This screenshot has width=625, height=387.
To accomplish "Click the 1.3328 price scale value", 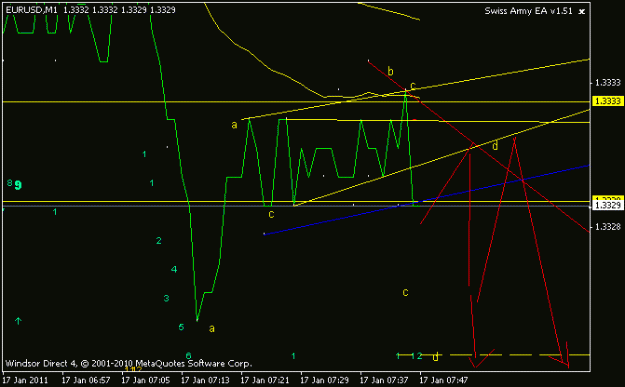I will 607,227.
